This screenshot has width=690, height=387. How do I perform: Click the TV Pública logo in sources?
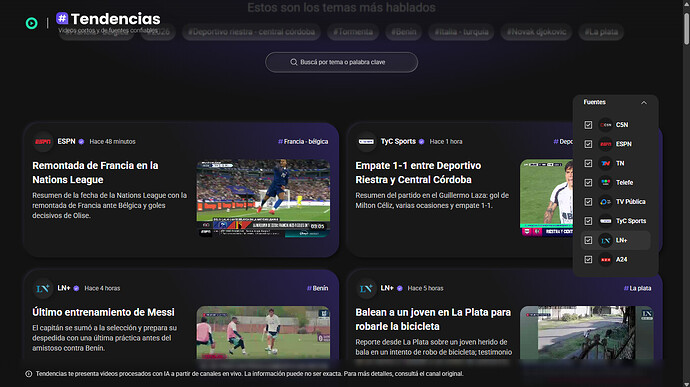click(606, 202)
